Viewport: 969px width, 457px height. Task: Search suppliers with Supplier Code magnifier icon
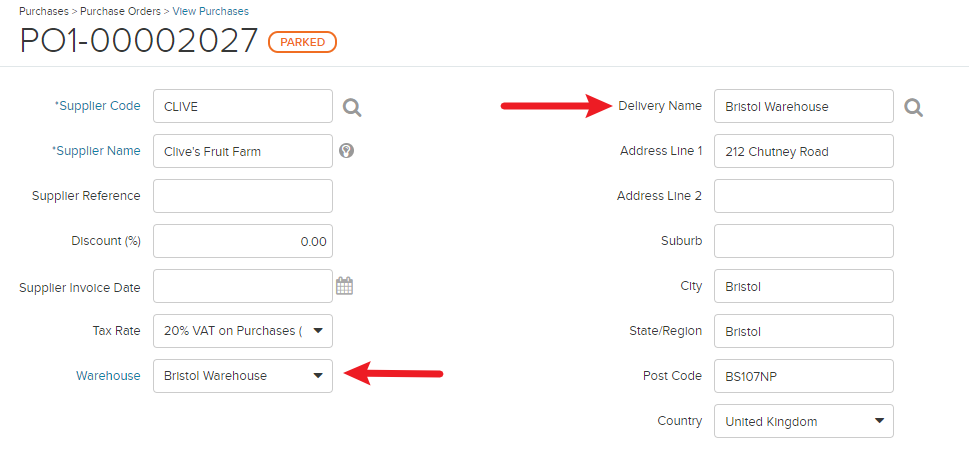tap(352, 107)
